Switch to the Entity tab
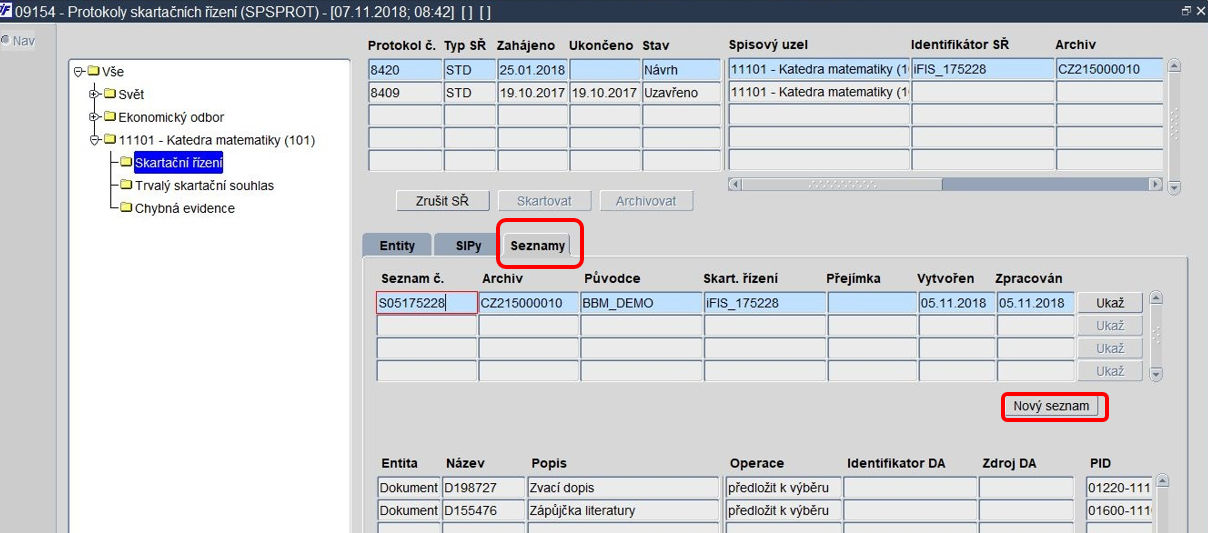The height and width of the screenshot is (533, 1208). pyautogui.click(x=397, y=245)
